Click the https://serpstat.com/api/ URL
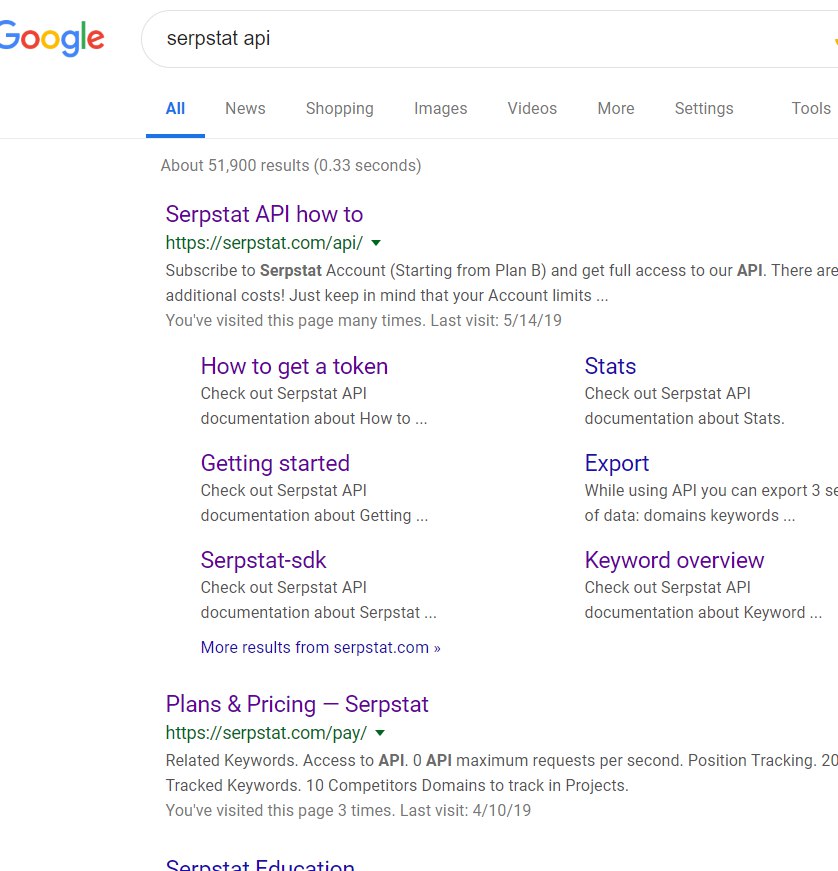 [x=264, y=243]
